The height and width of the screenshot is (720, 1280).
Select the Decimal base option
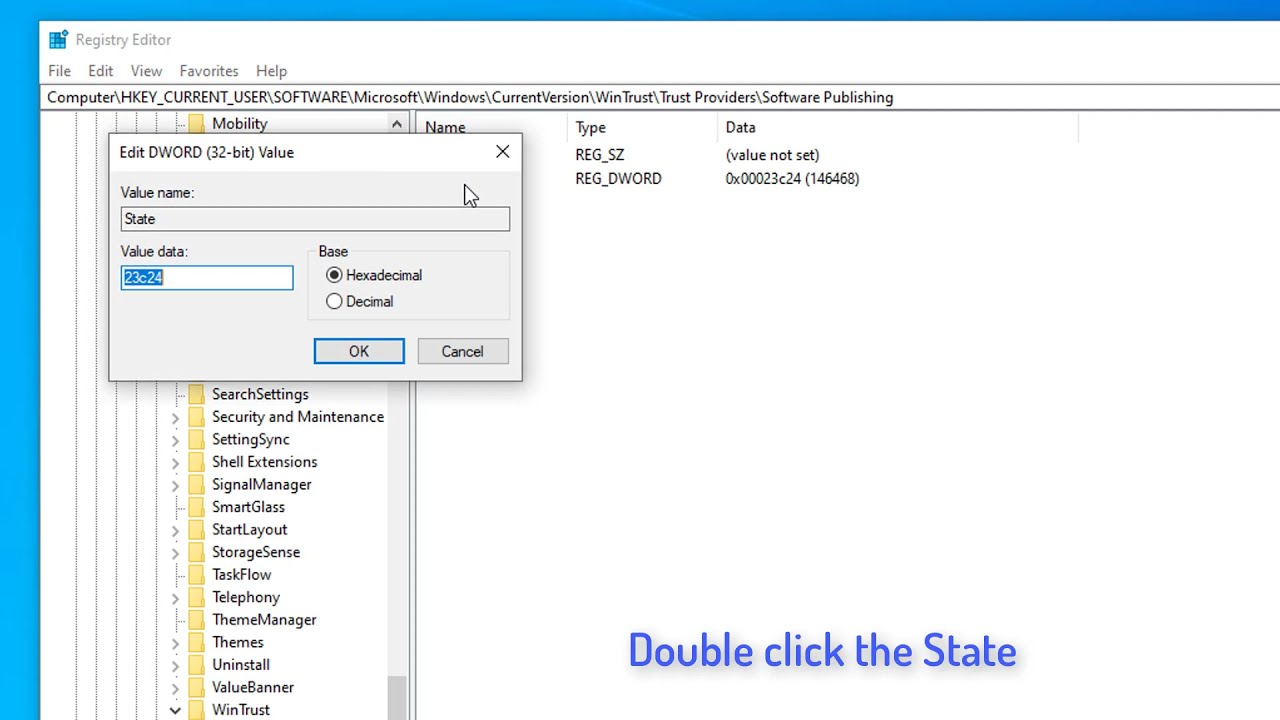(359, 301)
